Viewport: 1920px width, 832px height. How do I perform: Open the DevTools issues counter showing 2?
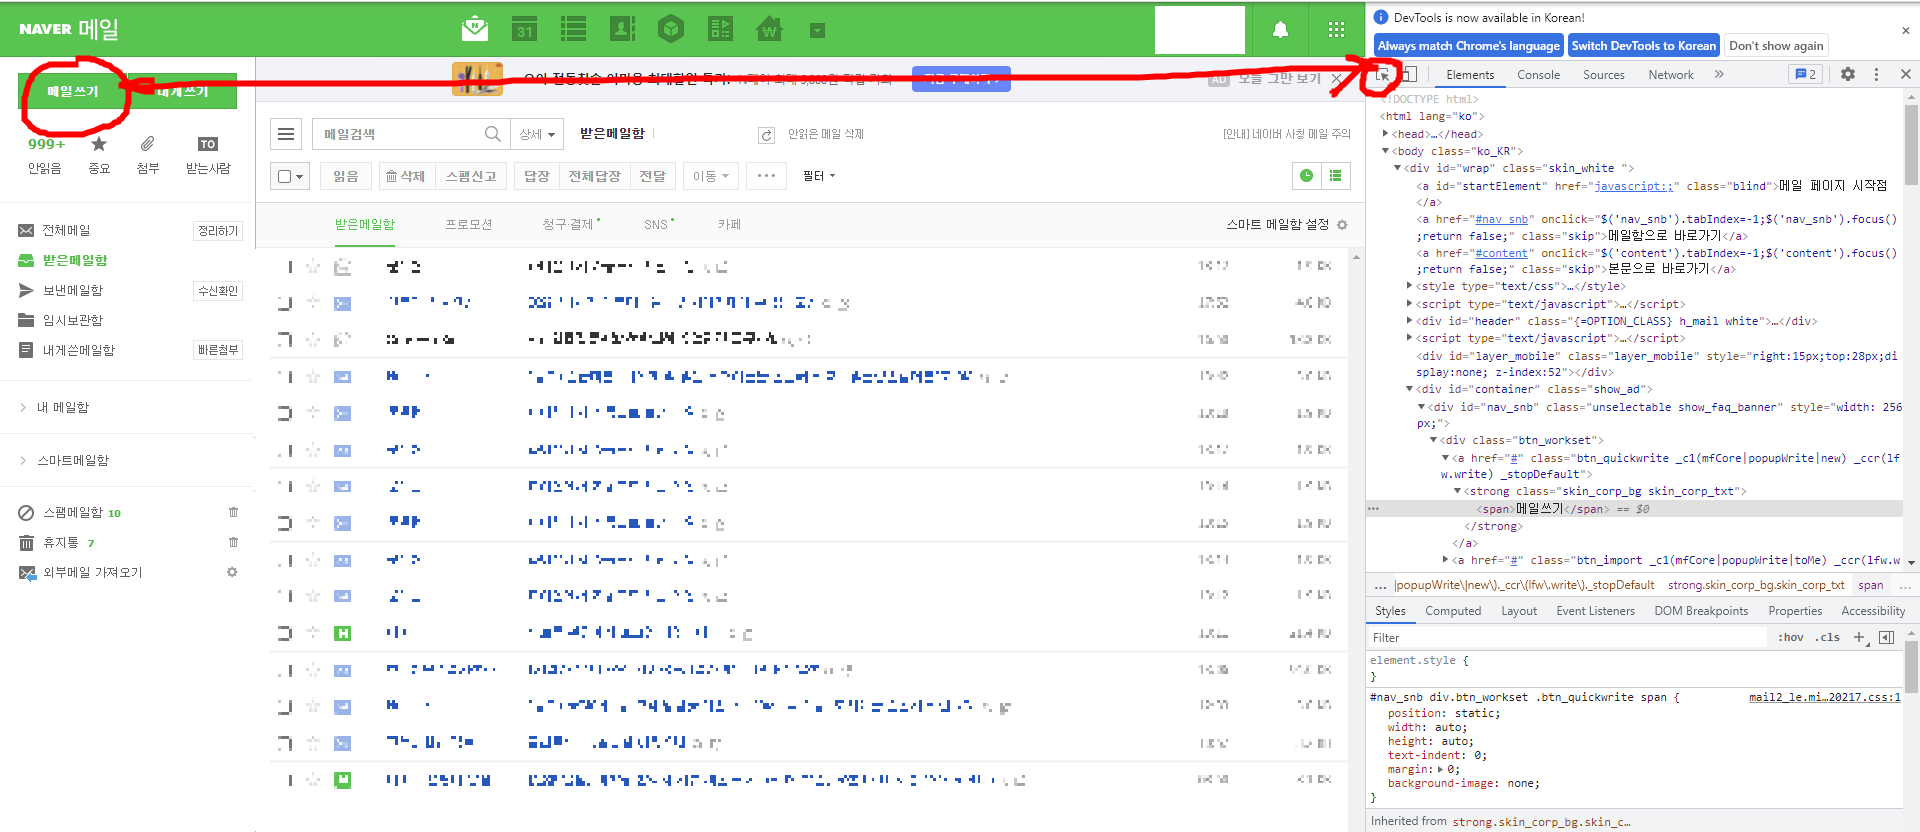tap(1805, 74)
